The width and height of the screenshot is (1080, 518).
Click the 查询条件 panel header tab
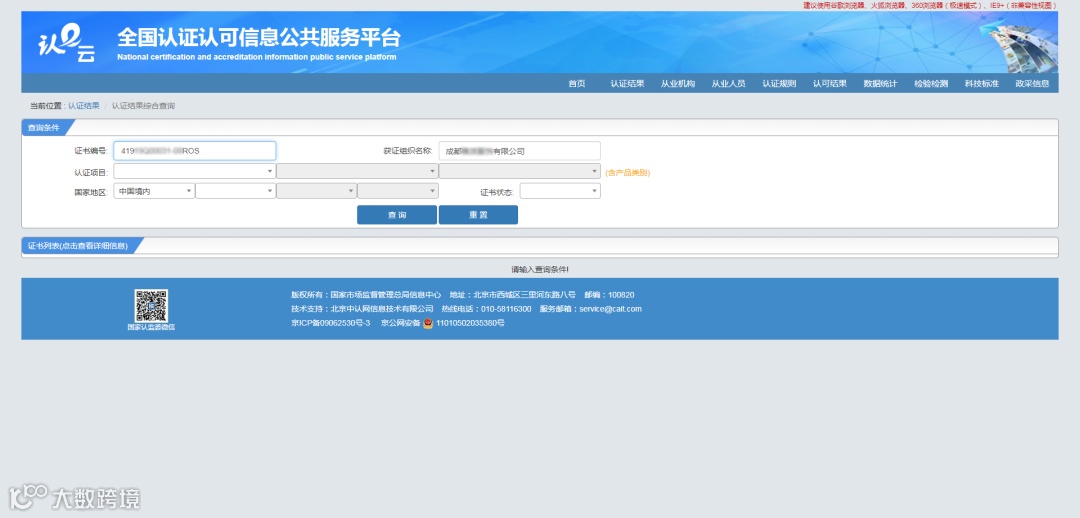pyautogui.click(x=43, y=127)
